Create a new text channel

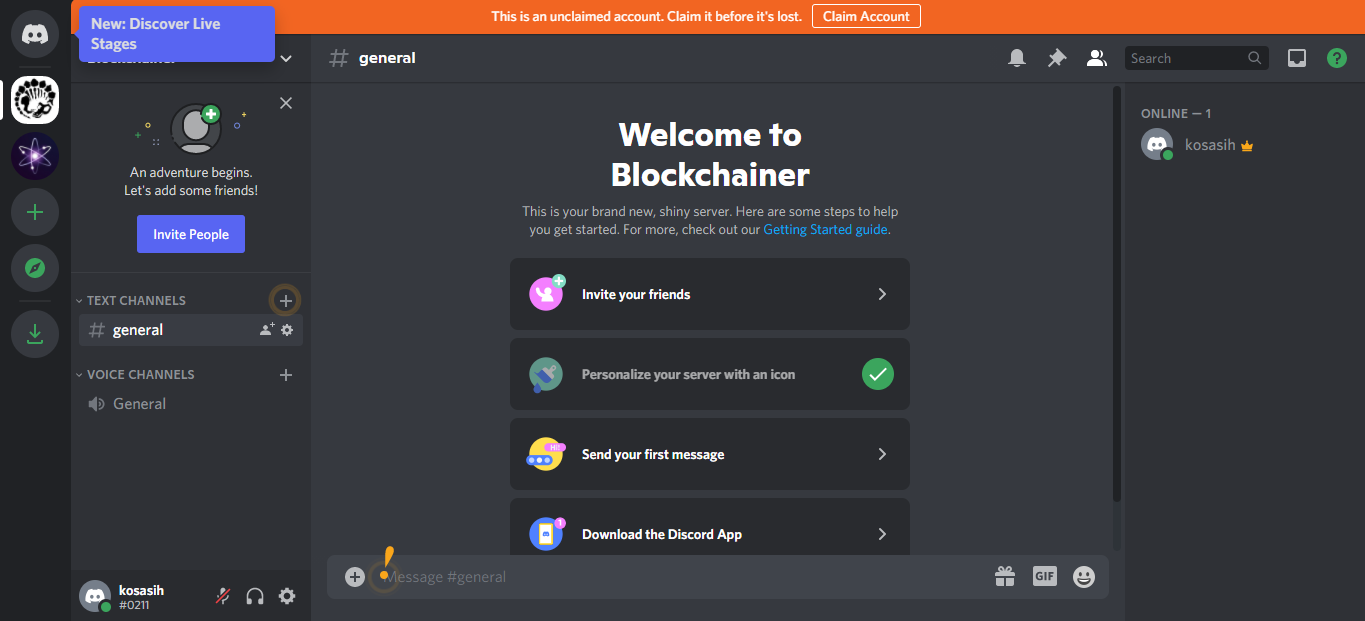(x=286, y=300)
